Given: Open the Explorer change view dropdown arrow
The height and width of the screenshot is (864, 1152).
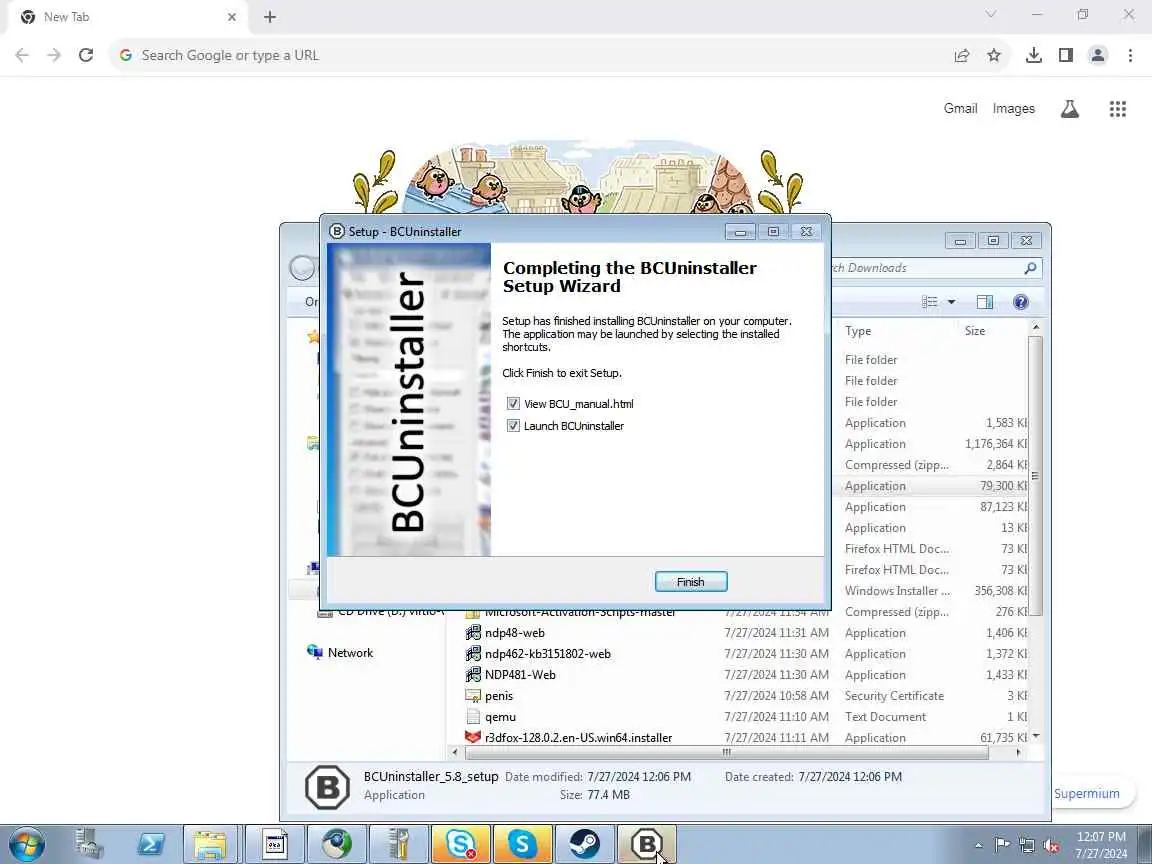Looking at the screenshot, I should click(x=951, y=302).
